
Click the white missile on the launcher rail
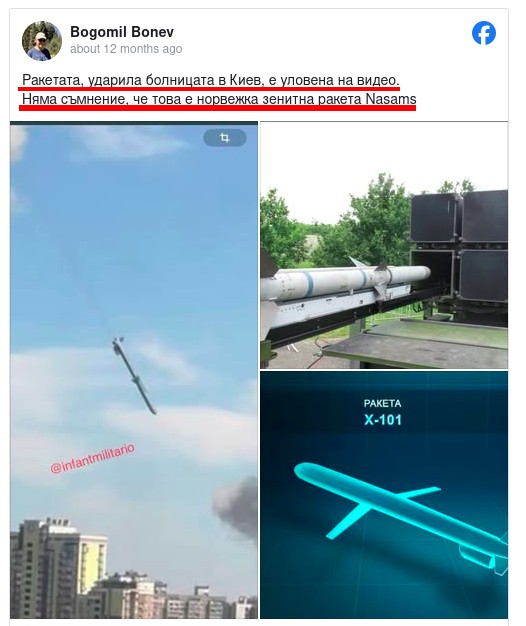[x=346, y=281]
